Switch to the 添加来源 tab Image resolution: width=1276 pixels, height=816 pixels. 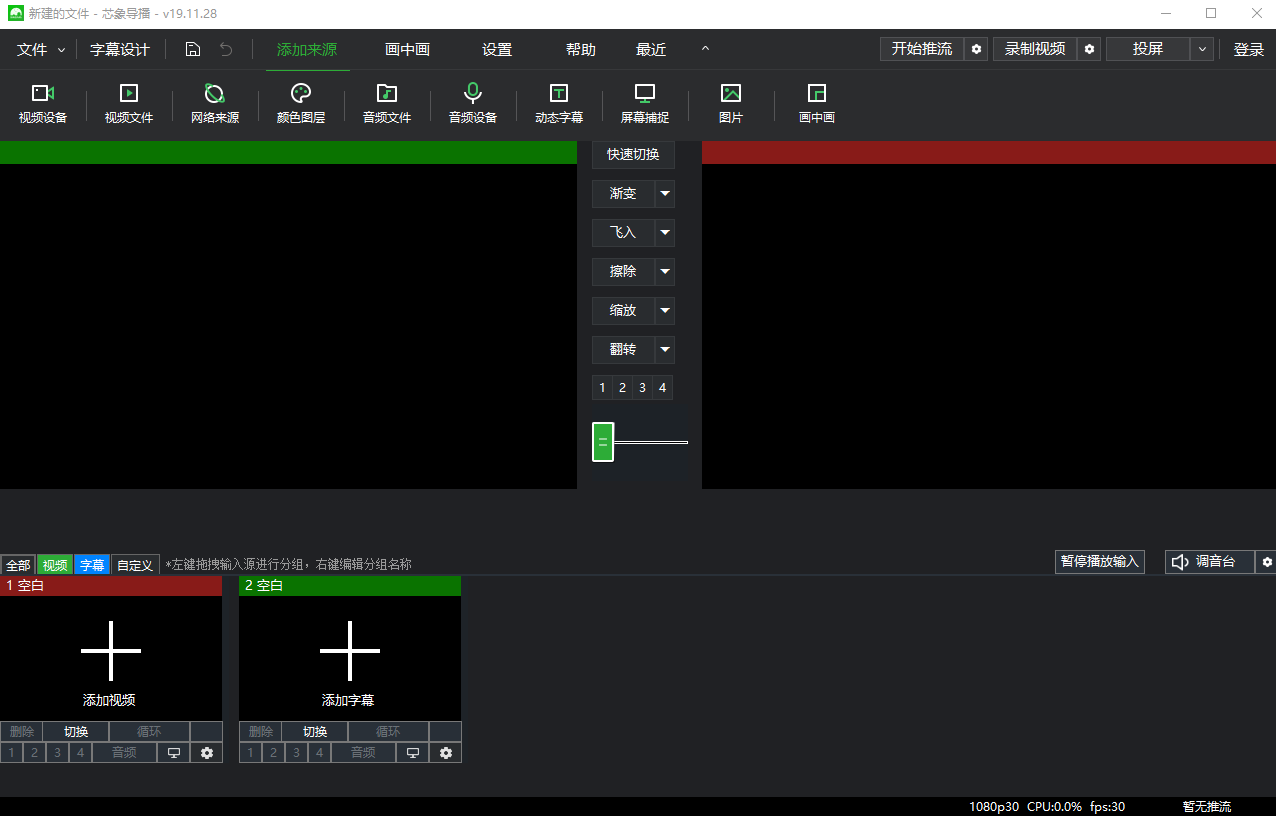point(307,50)
